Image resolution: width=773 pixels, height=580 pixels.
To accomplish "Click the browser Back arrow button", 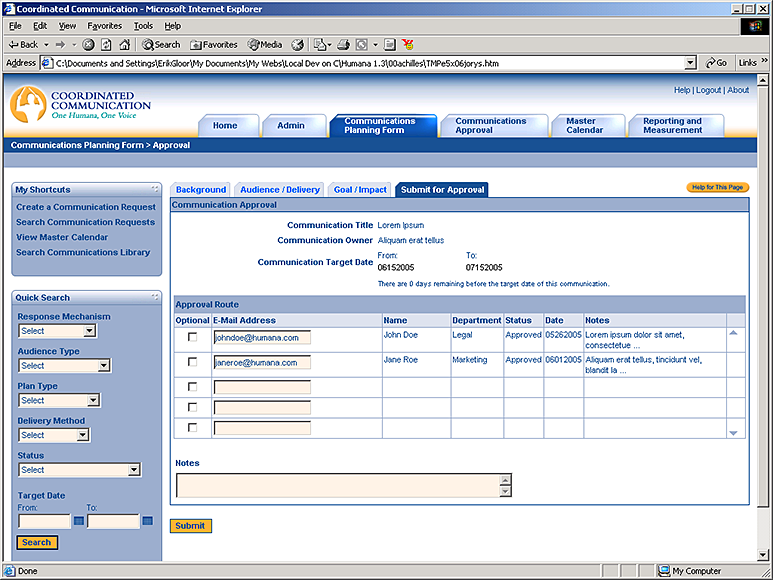I will coord(23,45).
